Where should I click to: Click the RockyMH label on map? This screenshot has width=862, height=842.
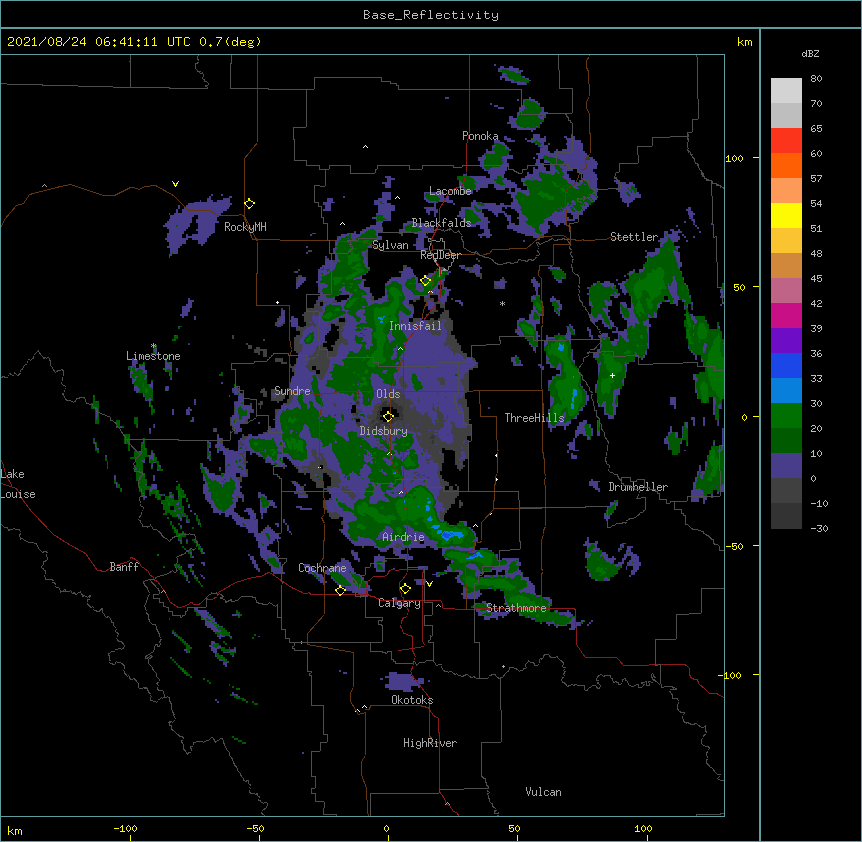(245, 227)
